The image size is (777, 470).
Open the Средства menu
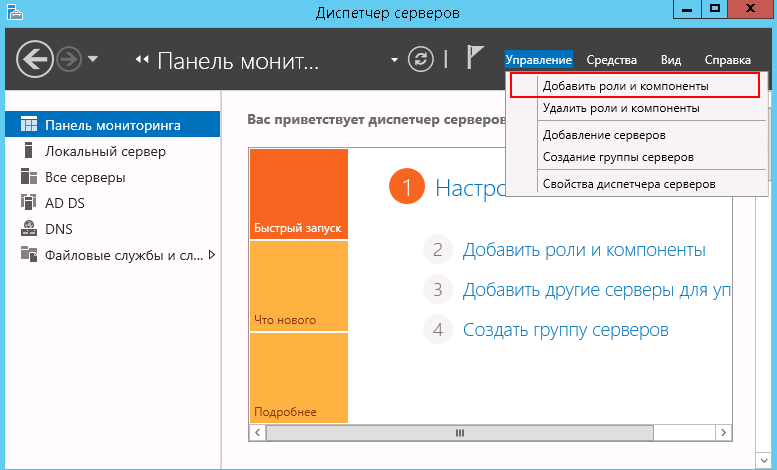coord(611,60)
